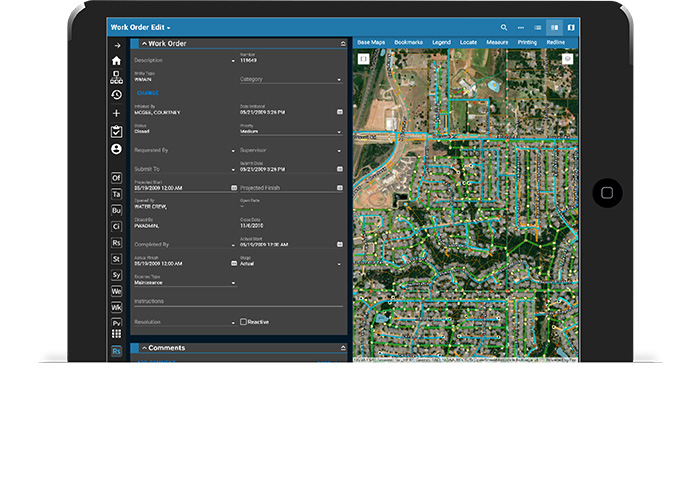Toggle the Reactive checkbox
Image resolution: width=700 pixels, height=498 pixels.
point(244,322)
